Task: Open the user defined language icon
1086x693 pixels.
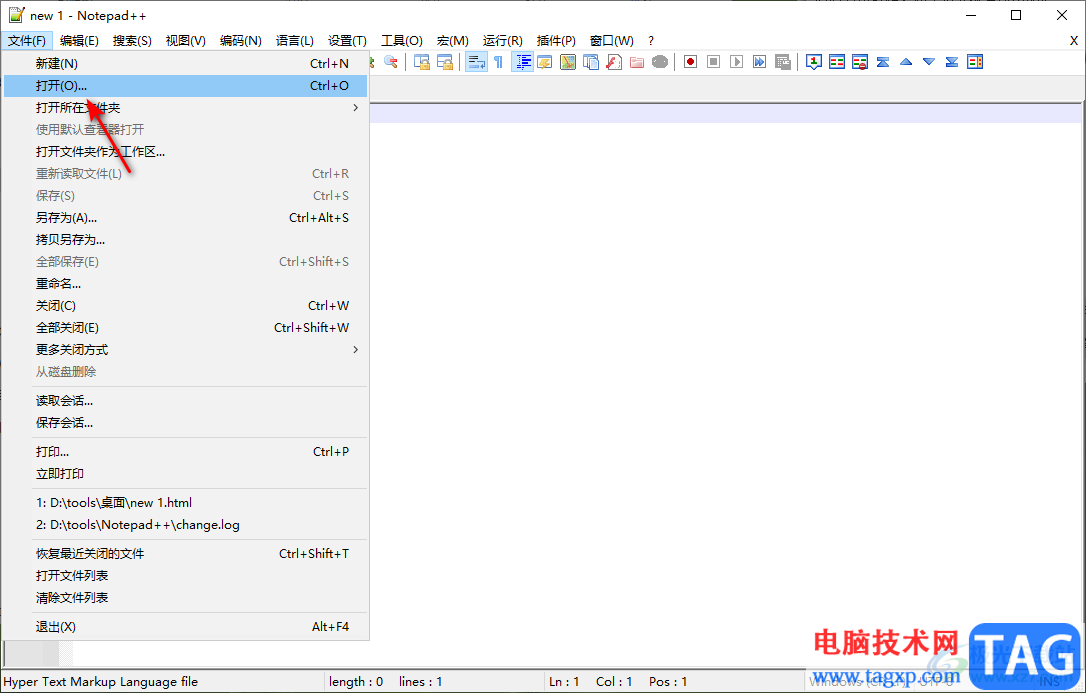Action: (545, 62)
